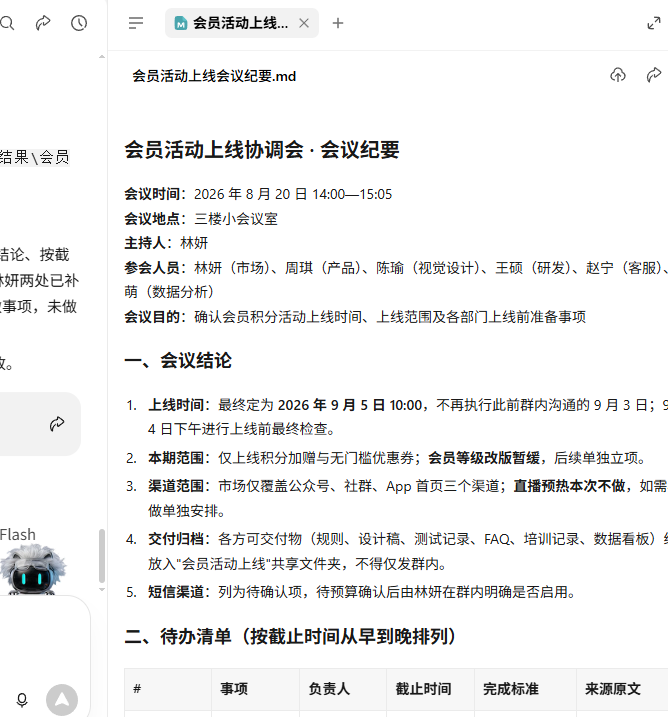Close the 会员活动上线 tab
The image size is (668, 717).
pos(304,23)
